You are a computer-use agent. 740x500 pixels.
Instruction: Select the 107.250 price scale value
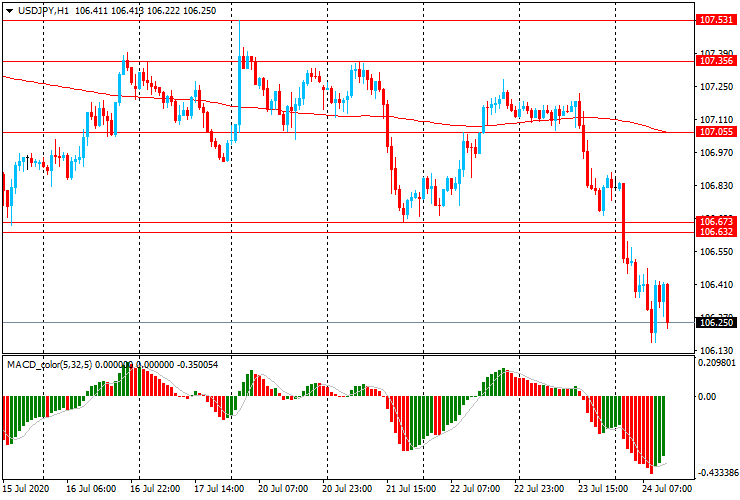(716, 86)
